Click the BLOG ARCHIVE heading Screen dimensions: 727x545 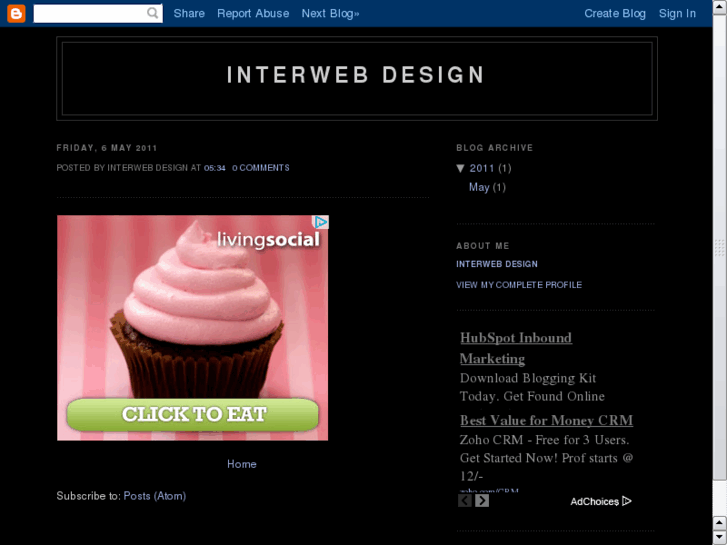495,148
